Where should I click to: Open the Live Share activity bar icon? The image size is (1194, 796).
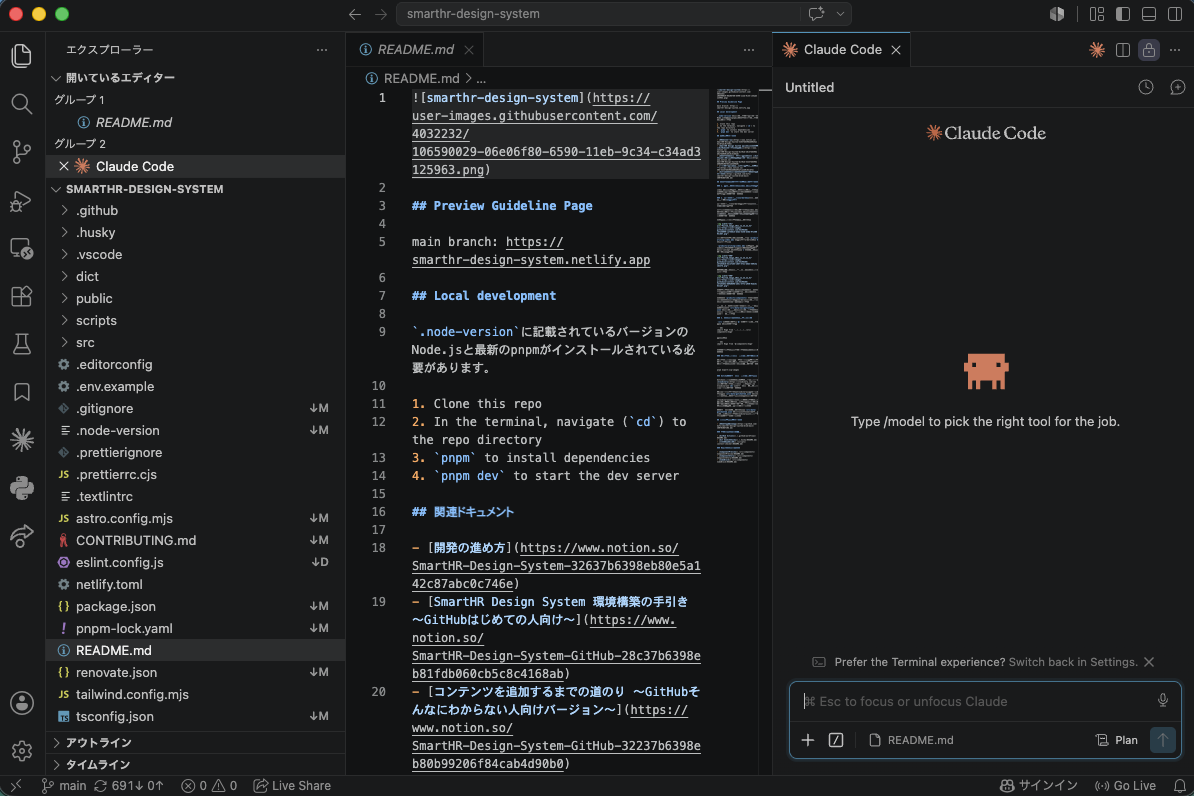click(21, 536)
